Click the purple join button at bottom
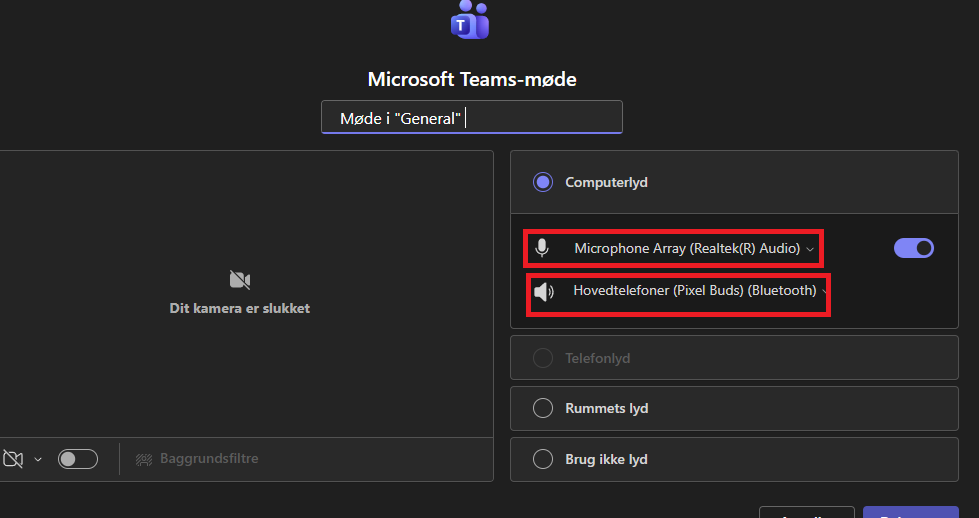 (x=910, y=512)
